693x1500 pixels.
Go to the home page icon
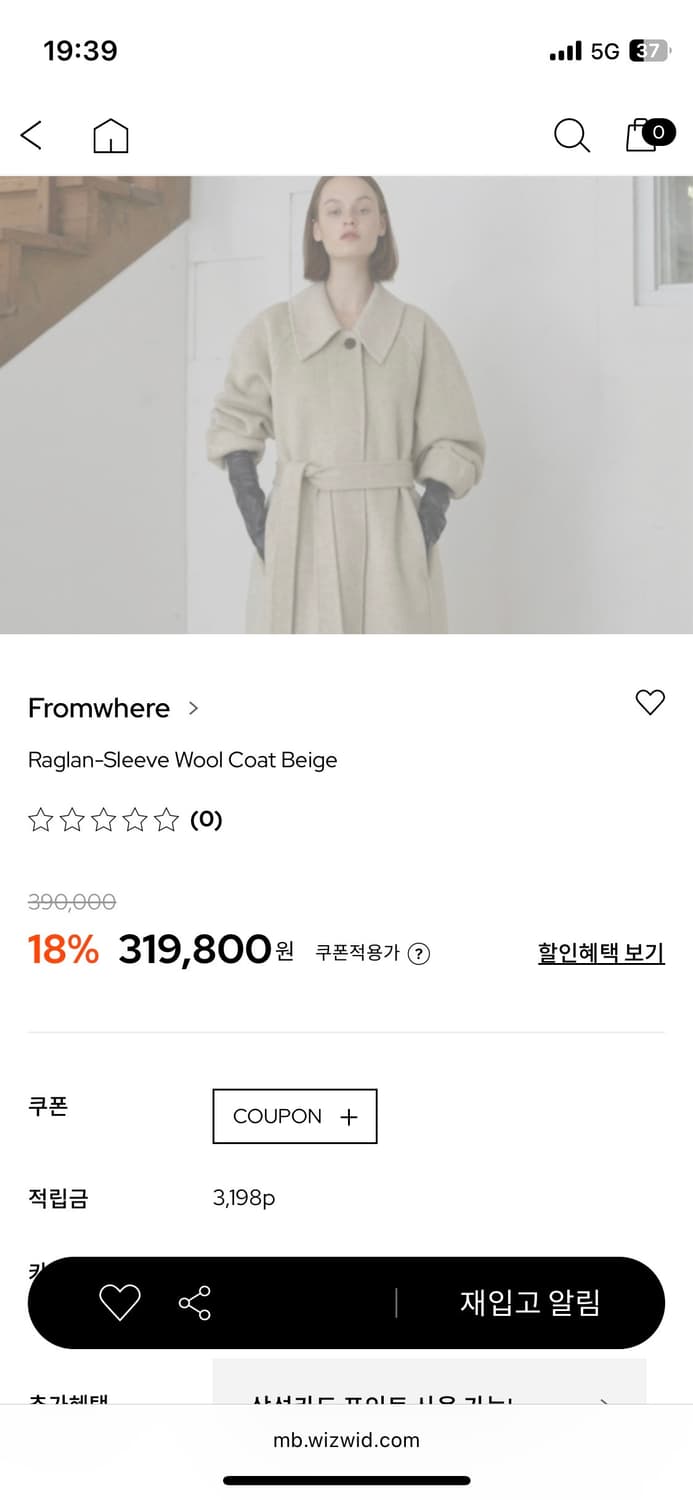[111, 136]
